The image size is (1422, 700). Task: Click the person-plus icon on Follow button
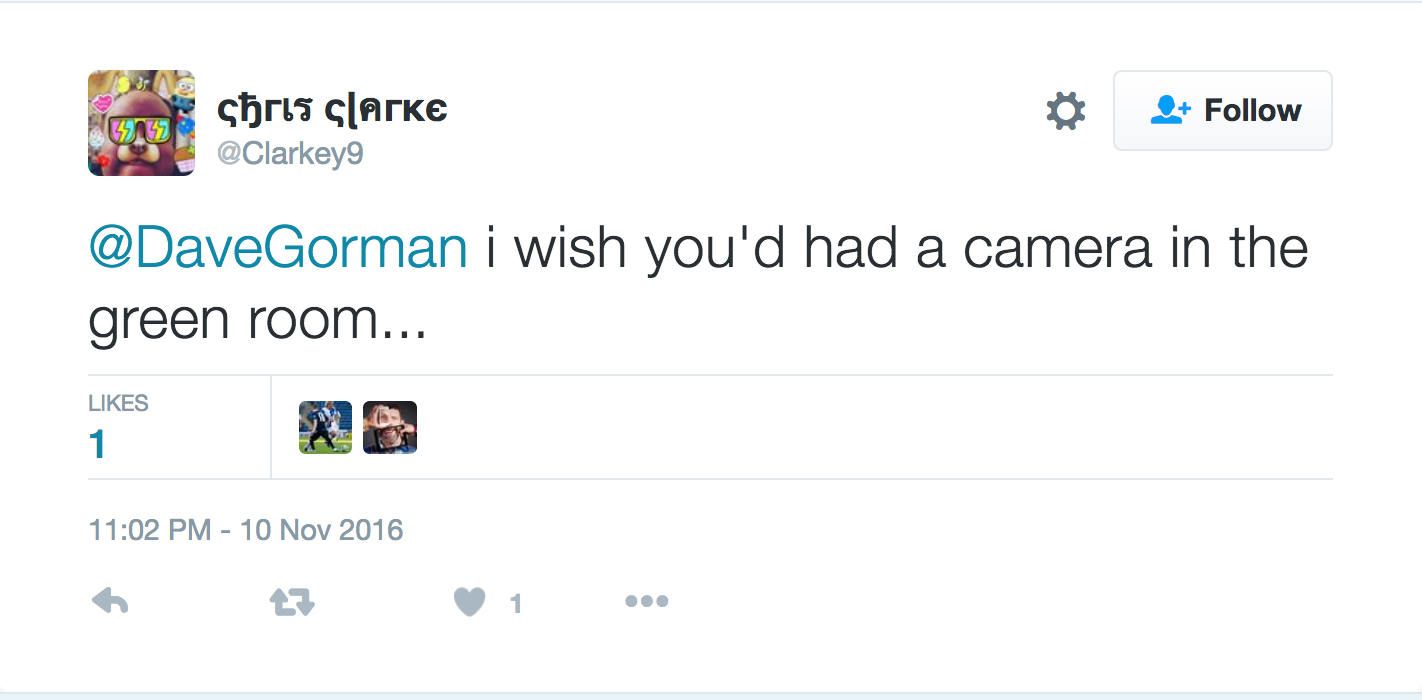tap(1169, 110)
